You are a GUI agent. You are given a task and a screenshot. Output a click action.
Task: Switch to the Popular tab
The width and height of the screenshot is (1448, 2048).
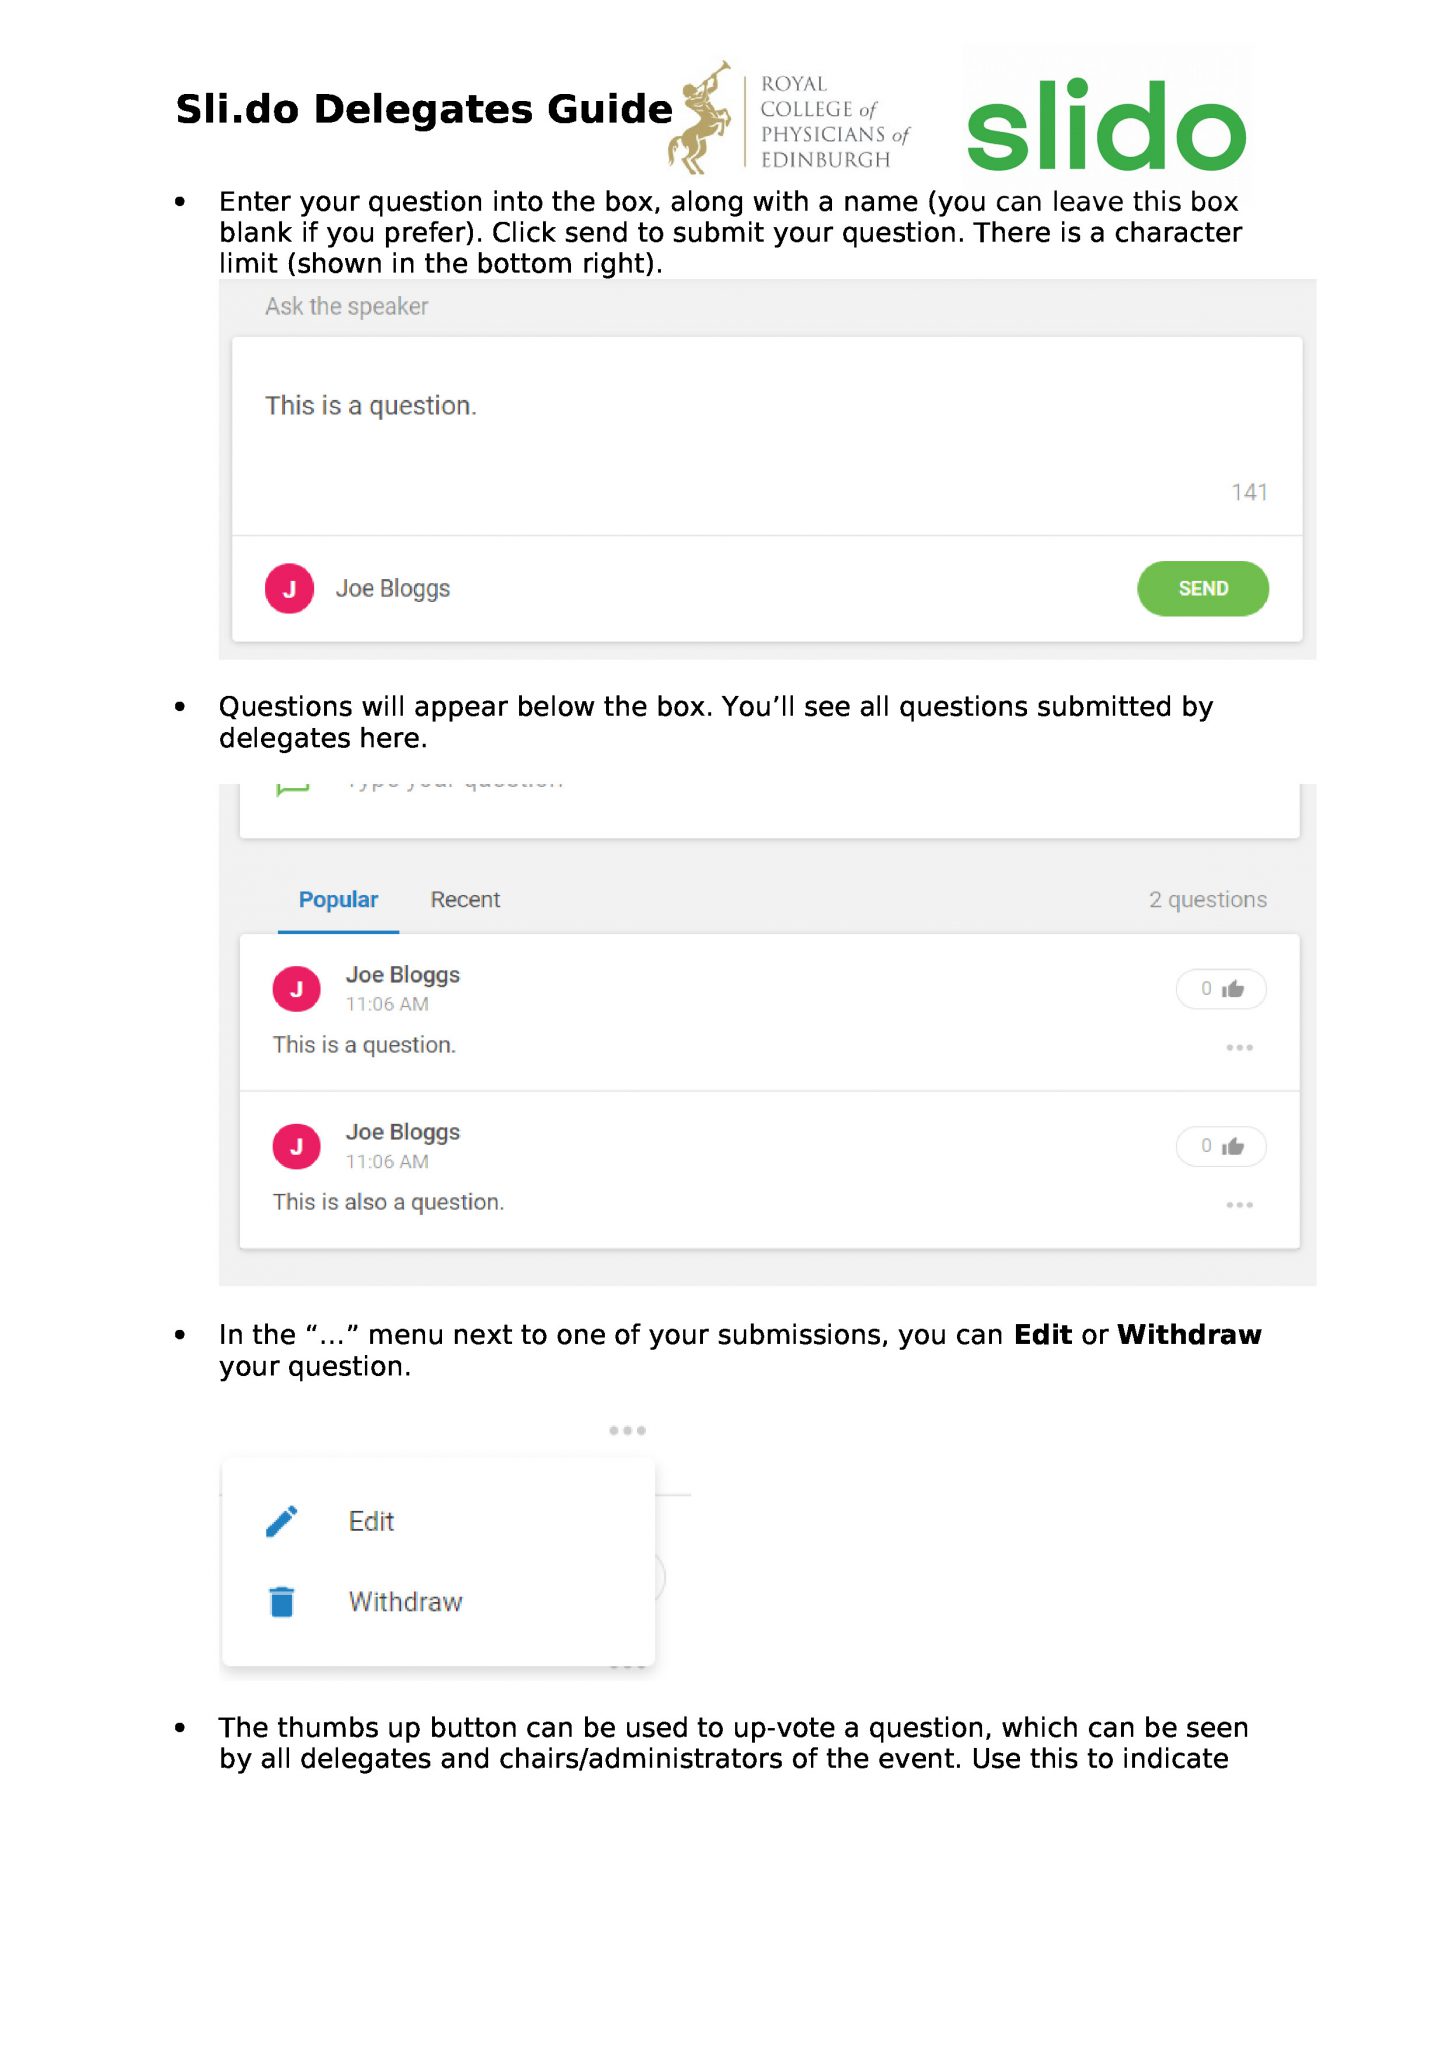pyautogui.click(x=338, y=899)
